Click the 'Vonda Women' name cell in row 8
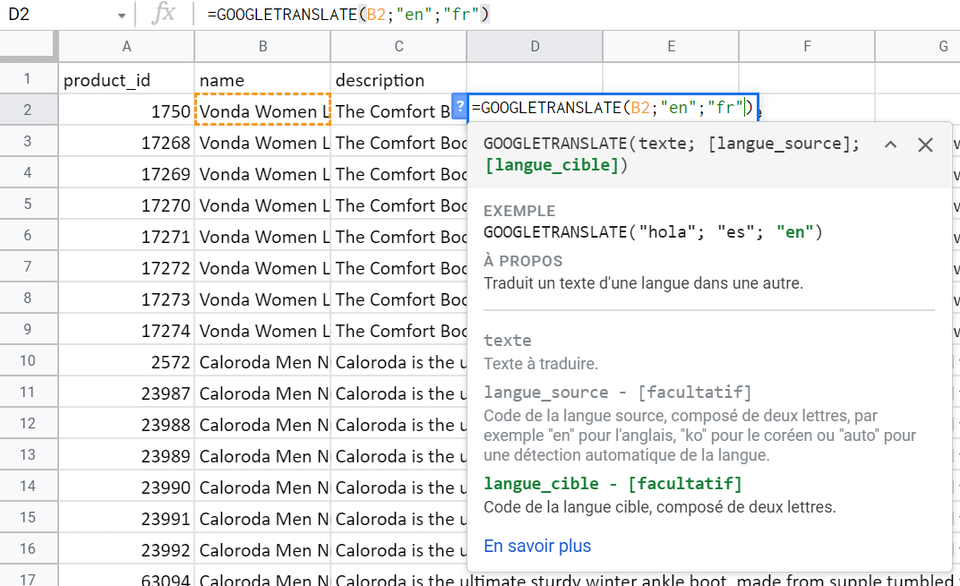This screenshot has width=960, height=586. [263, 298]
